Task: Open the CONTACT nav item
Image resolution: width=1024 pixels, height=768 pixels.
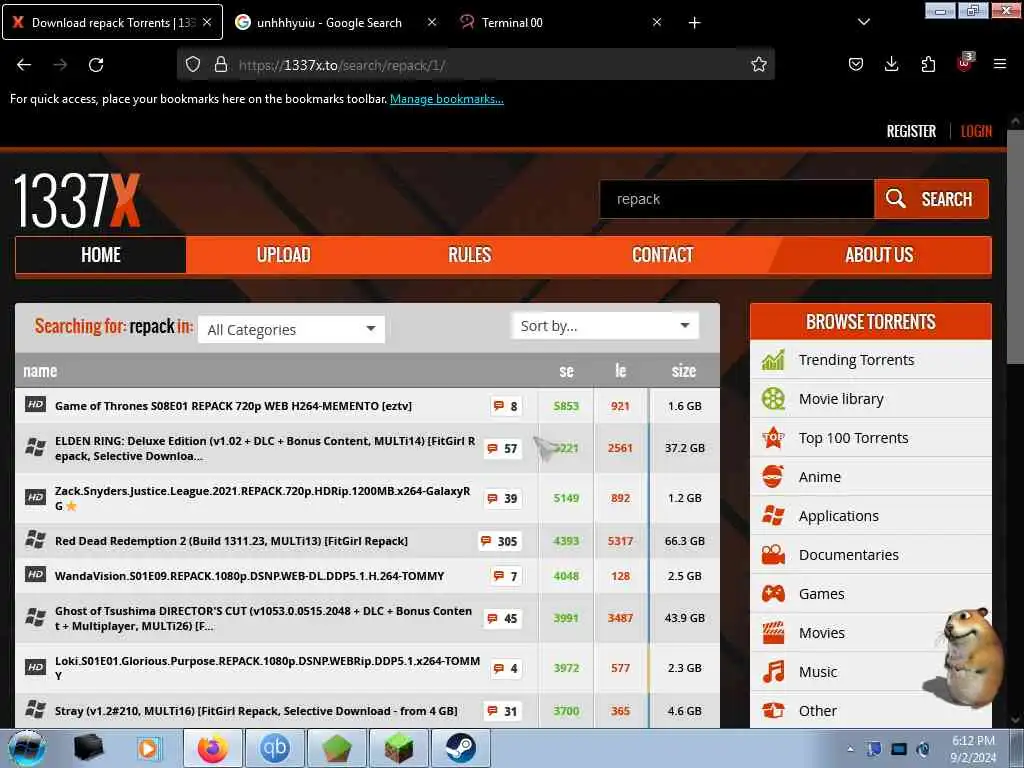Action: [662, 255]
